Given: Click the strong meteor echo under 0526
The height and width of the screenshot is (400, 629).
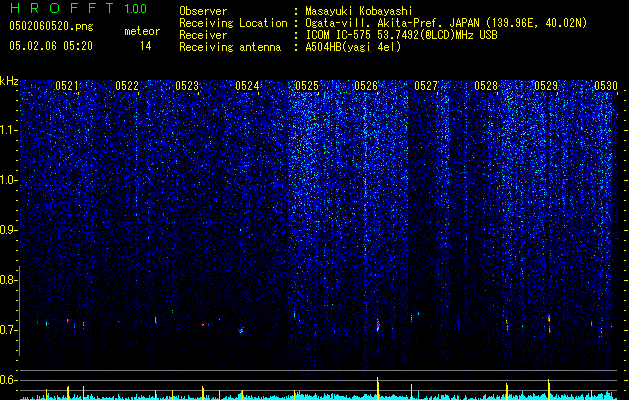Looking at the screenshot, I should pyautogui.click(x=377, y=325).
